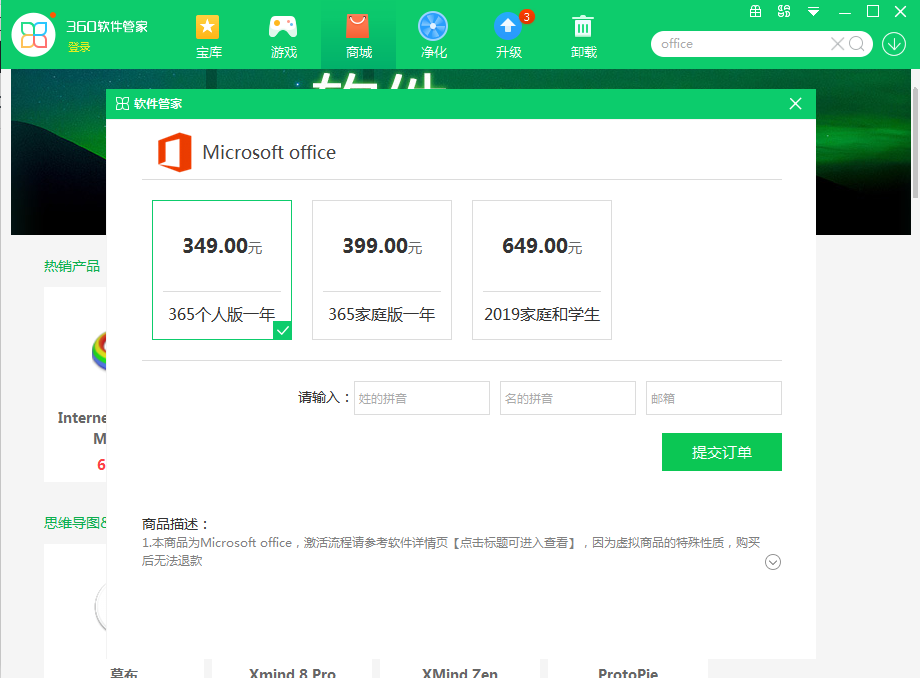Screen dimensions: 920x678
Task: Click the 'Microsoft office' product title
Action: (x=269, y=152)
